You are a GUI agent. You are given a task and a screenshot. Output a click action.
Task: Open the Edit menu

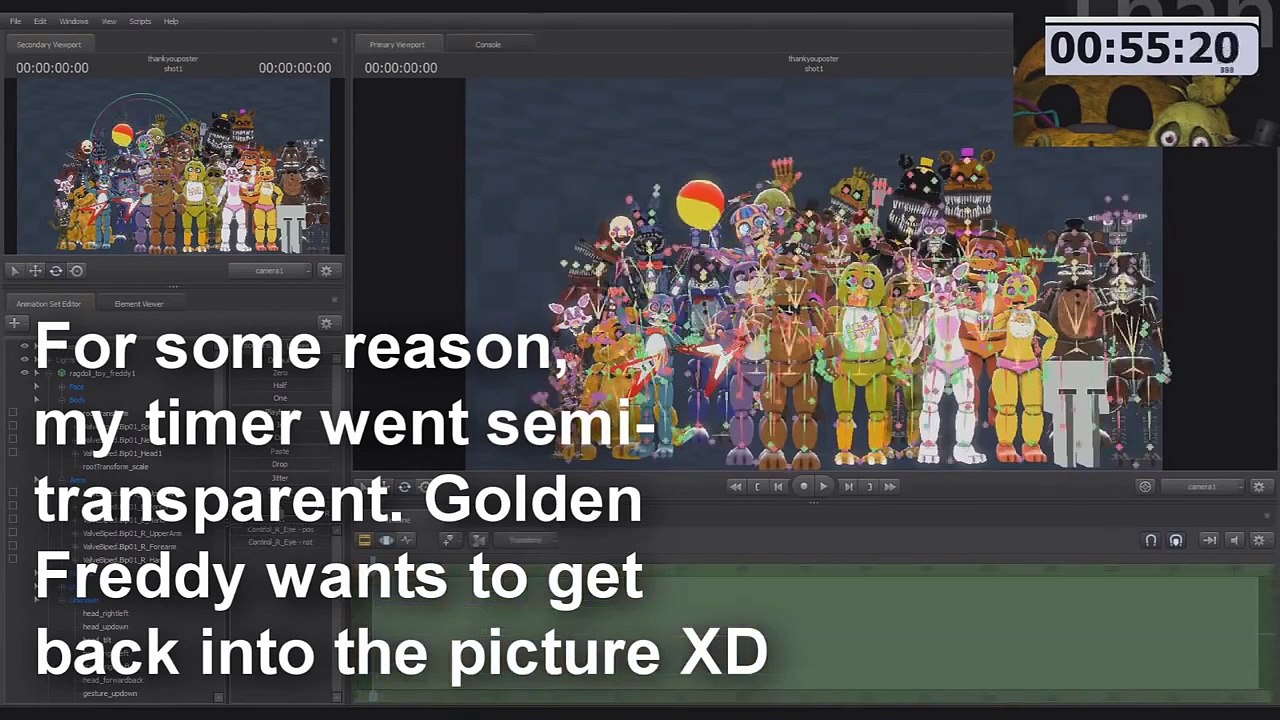(40, 21)
